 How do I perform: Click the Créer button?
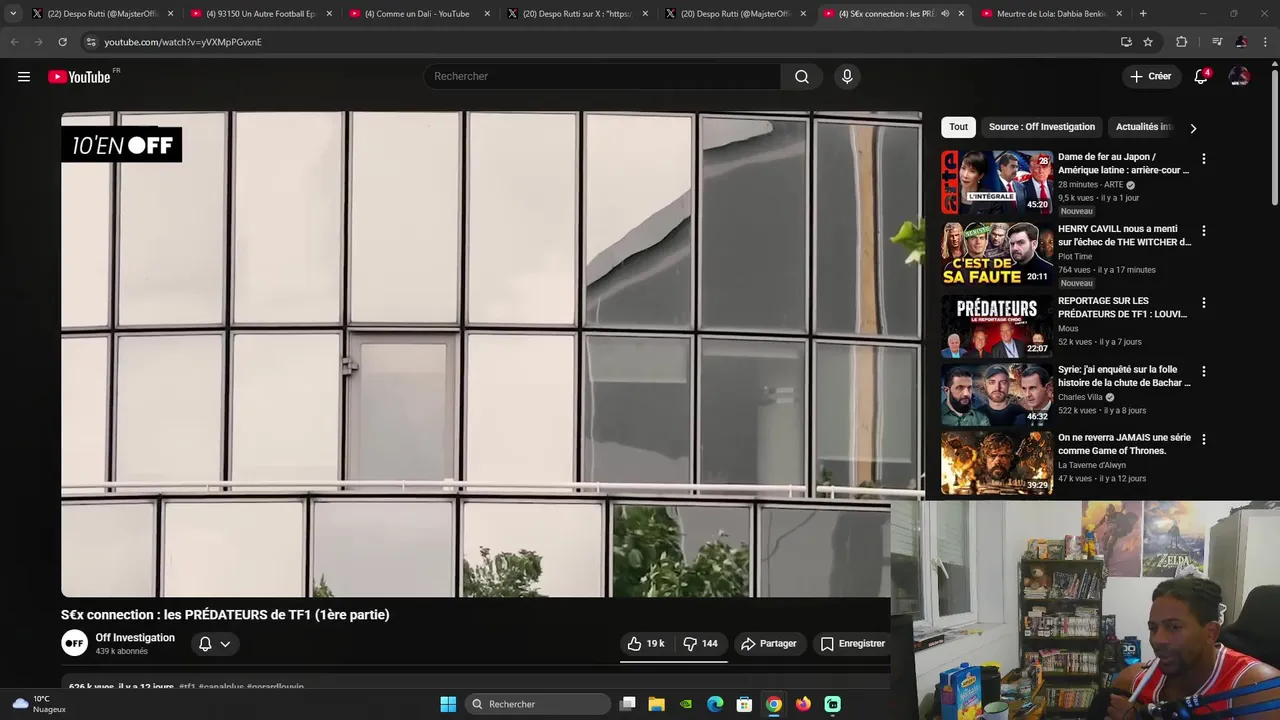(x=1150, y=77)
